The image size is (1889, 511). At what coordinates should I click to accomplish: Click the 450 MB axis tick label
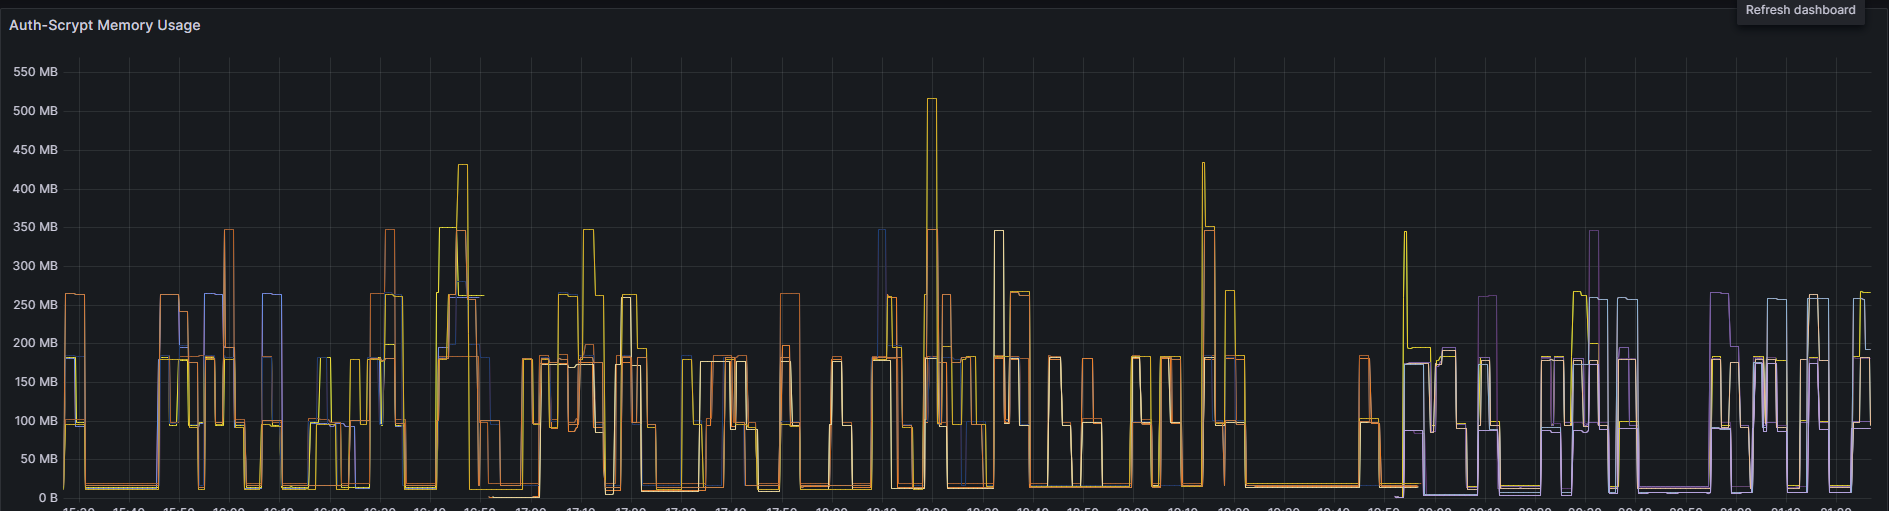tap(35, 150)
